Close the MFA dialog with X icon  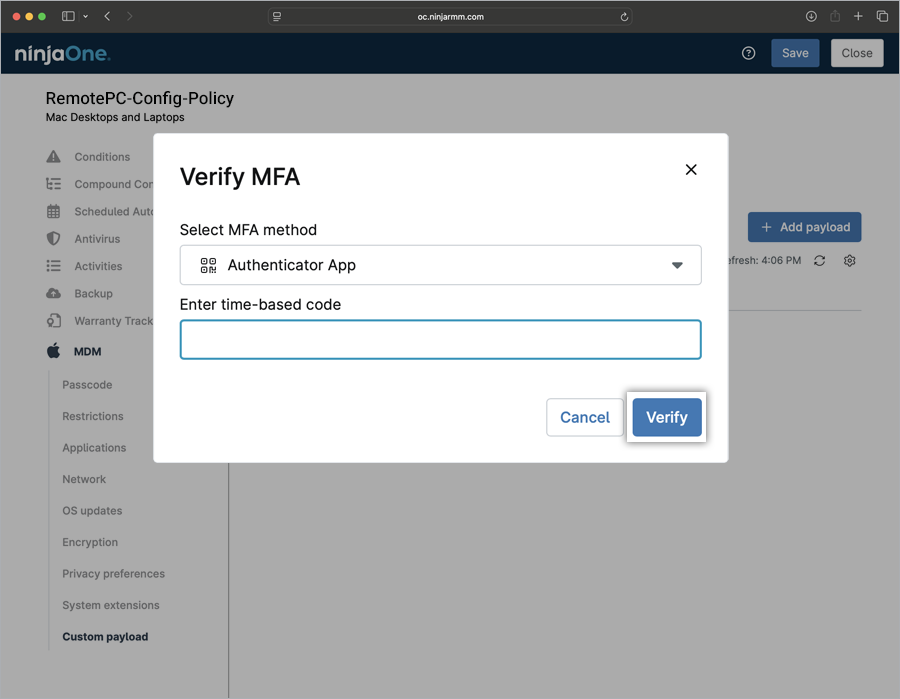coord(691,170)
